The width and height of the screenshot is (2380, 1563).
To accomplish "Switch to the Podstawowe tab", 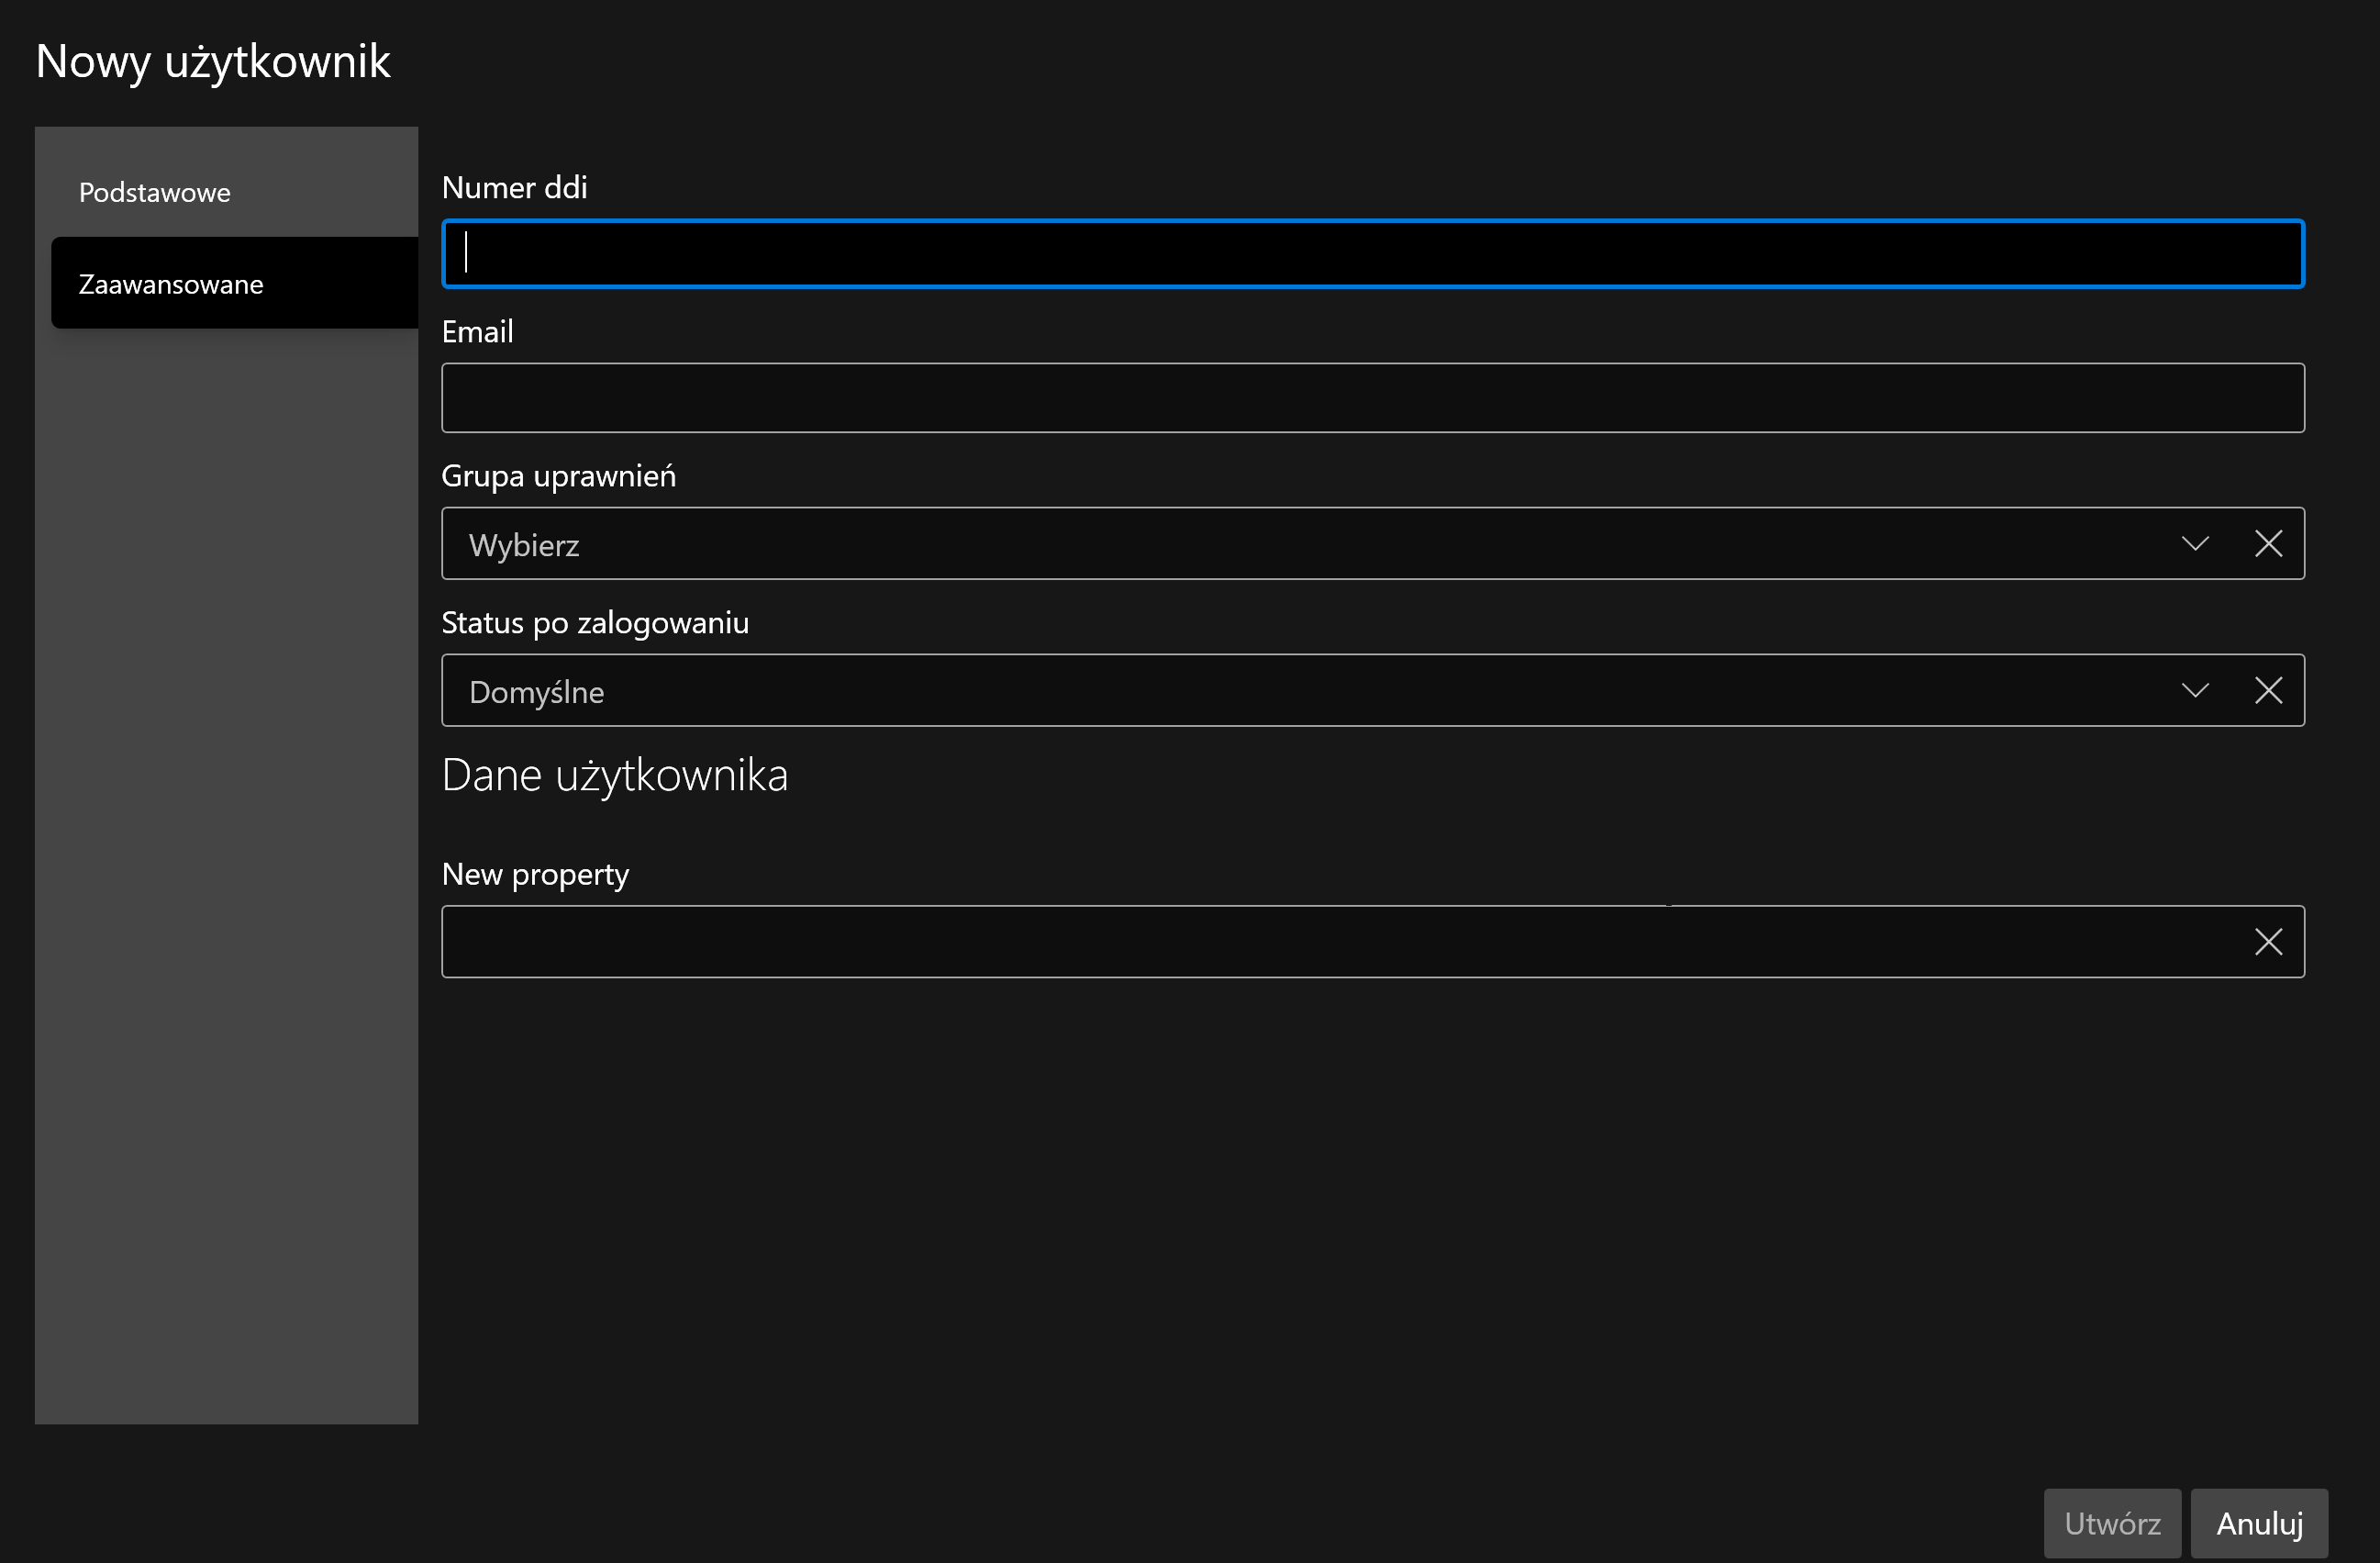I will [155, 192].
